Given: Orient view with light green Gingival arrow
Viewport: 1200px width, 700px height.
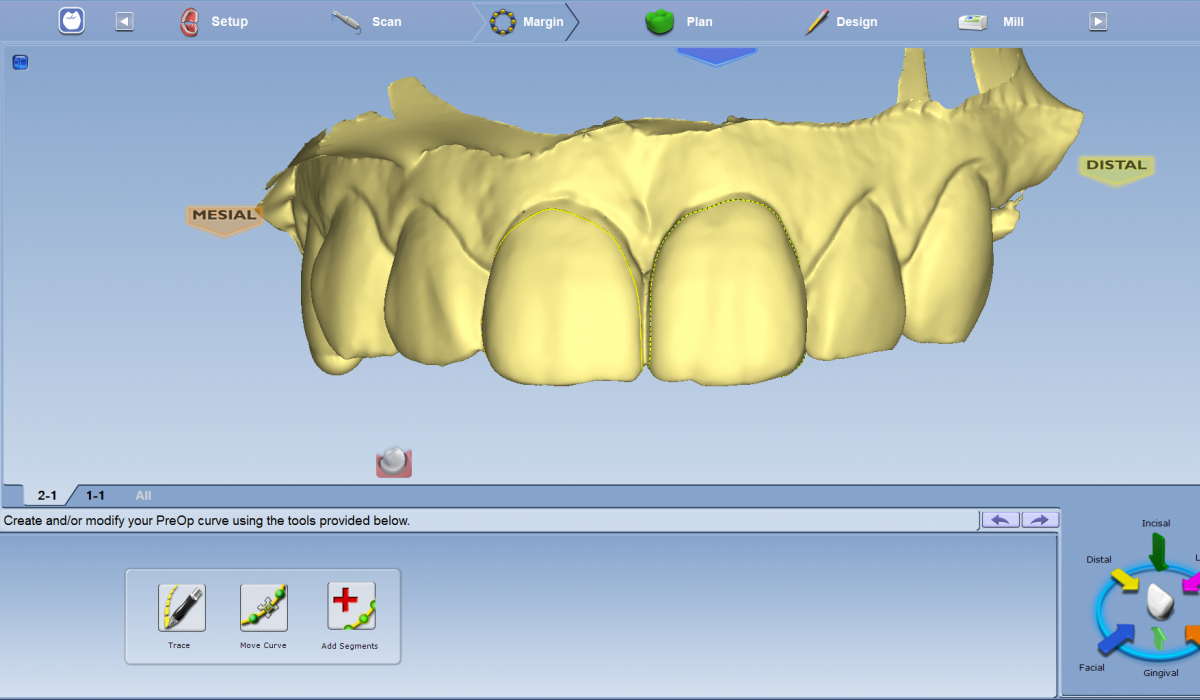Looking at the screenshot, I should (1159, 638).
